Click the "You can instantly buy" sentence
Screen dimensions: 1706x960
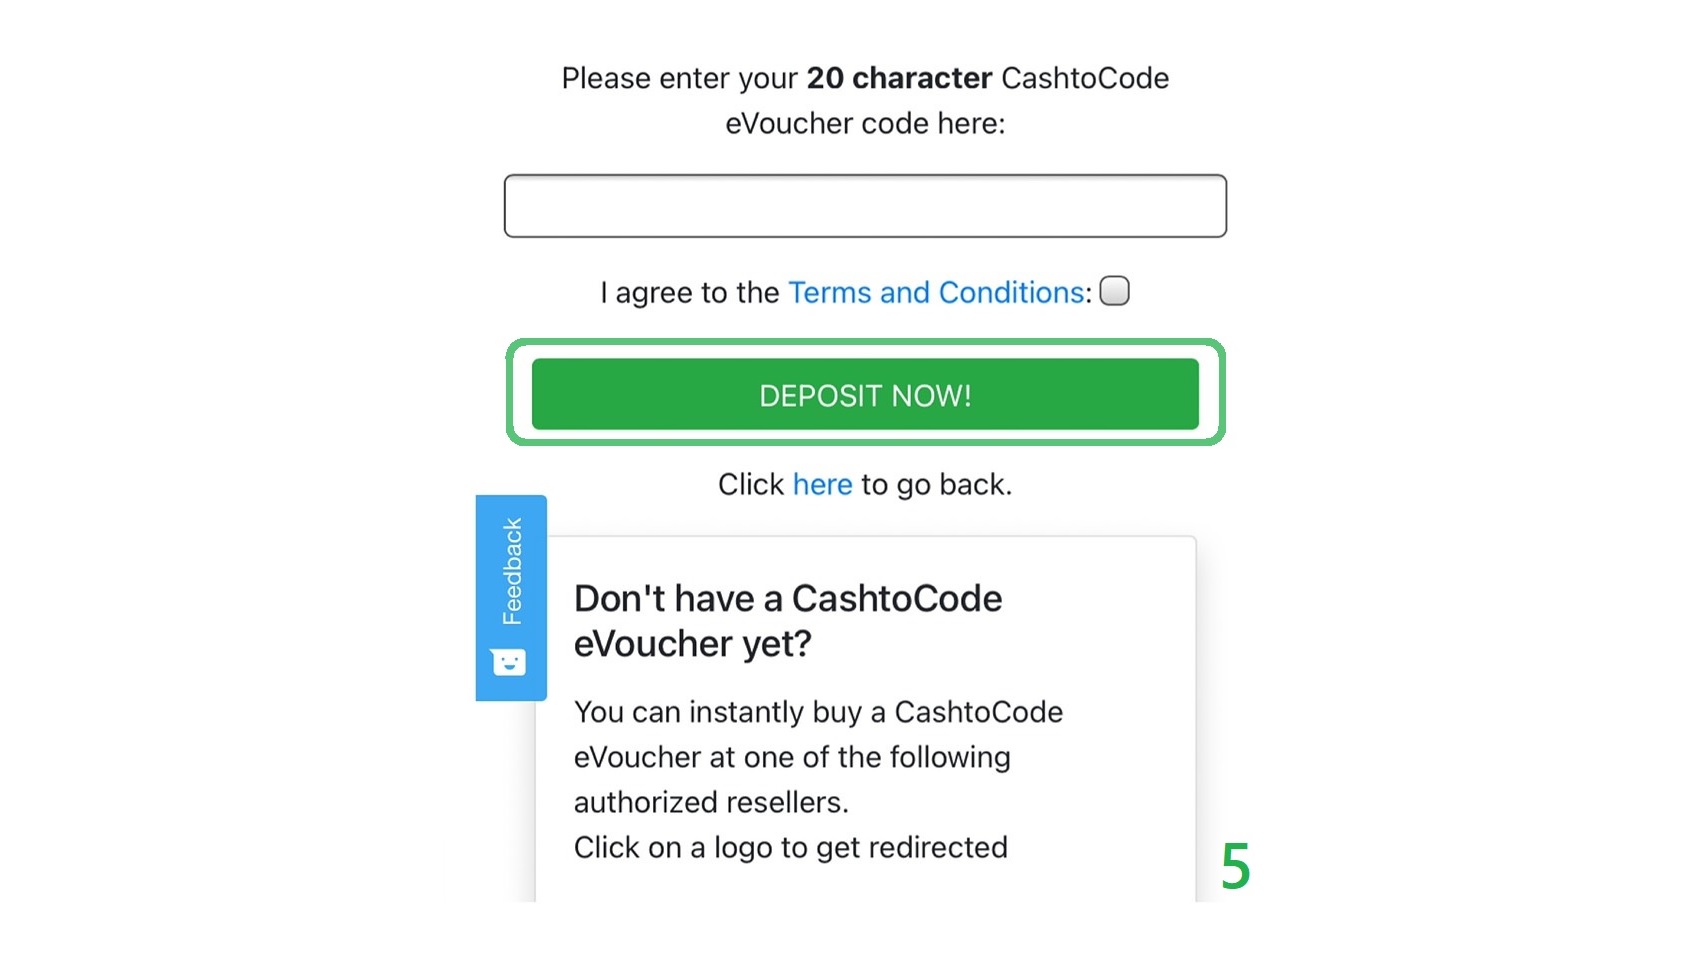pos(817,712)
